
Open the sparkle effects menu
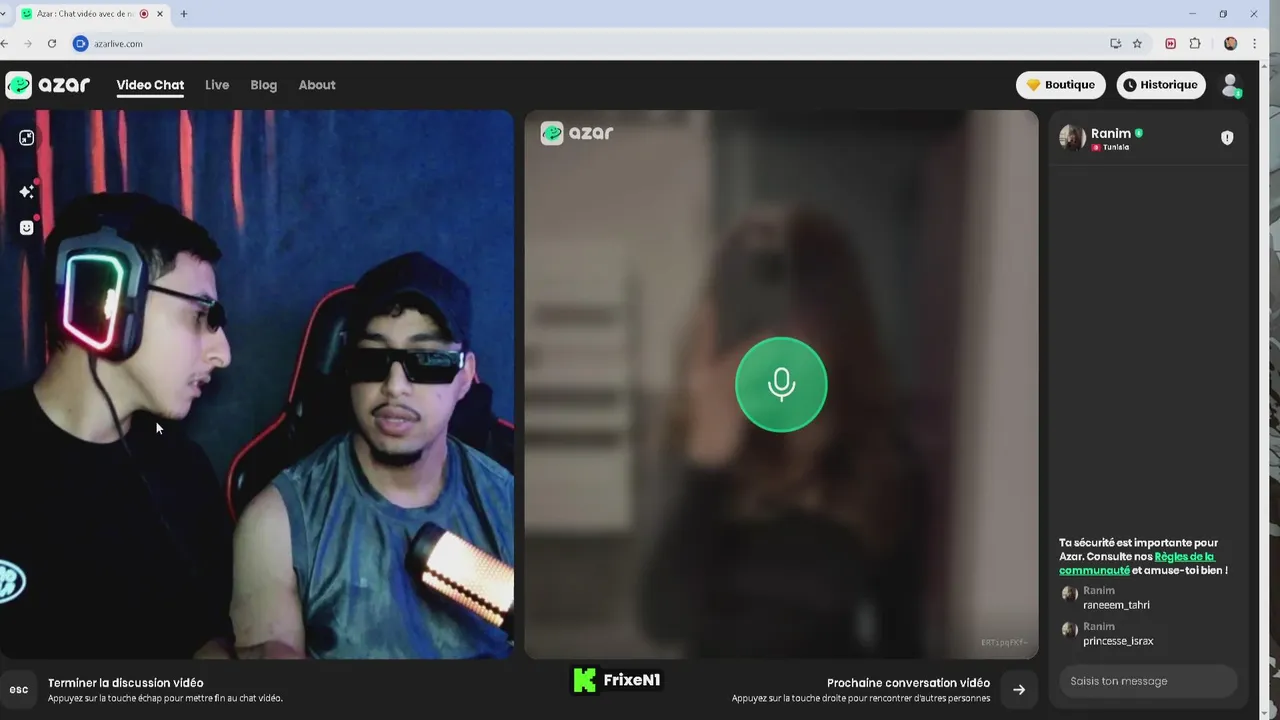(x=27, y=191)
